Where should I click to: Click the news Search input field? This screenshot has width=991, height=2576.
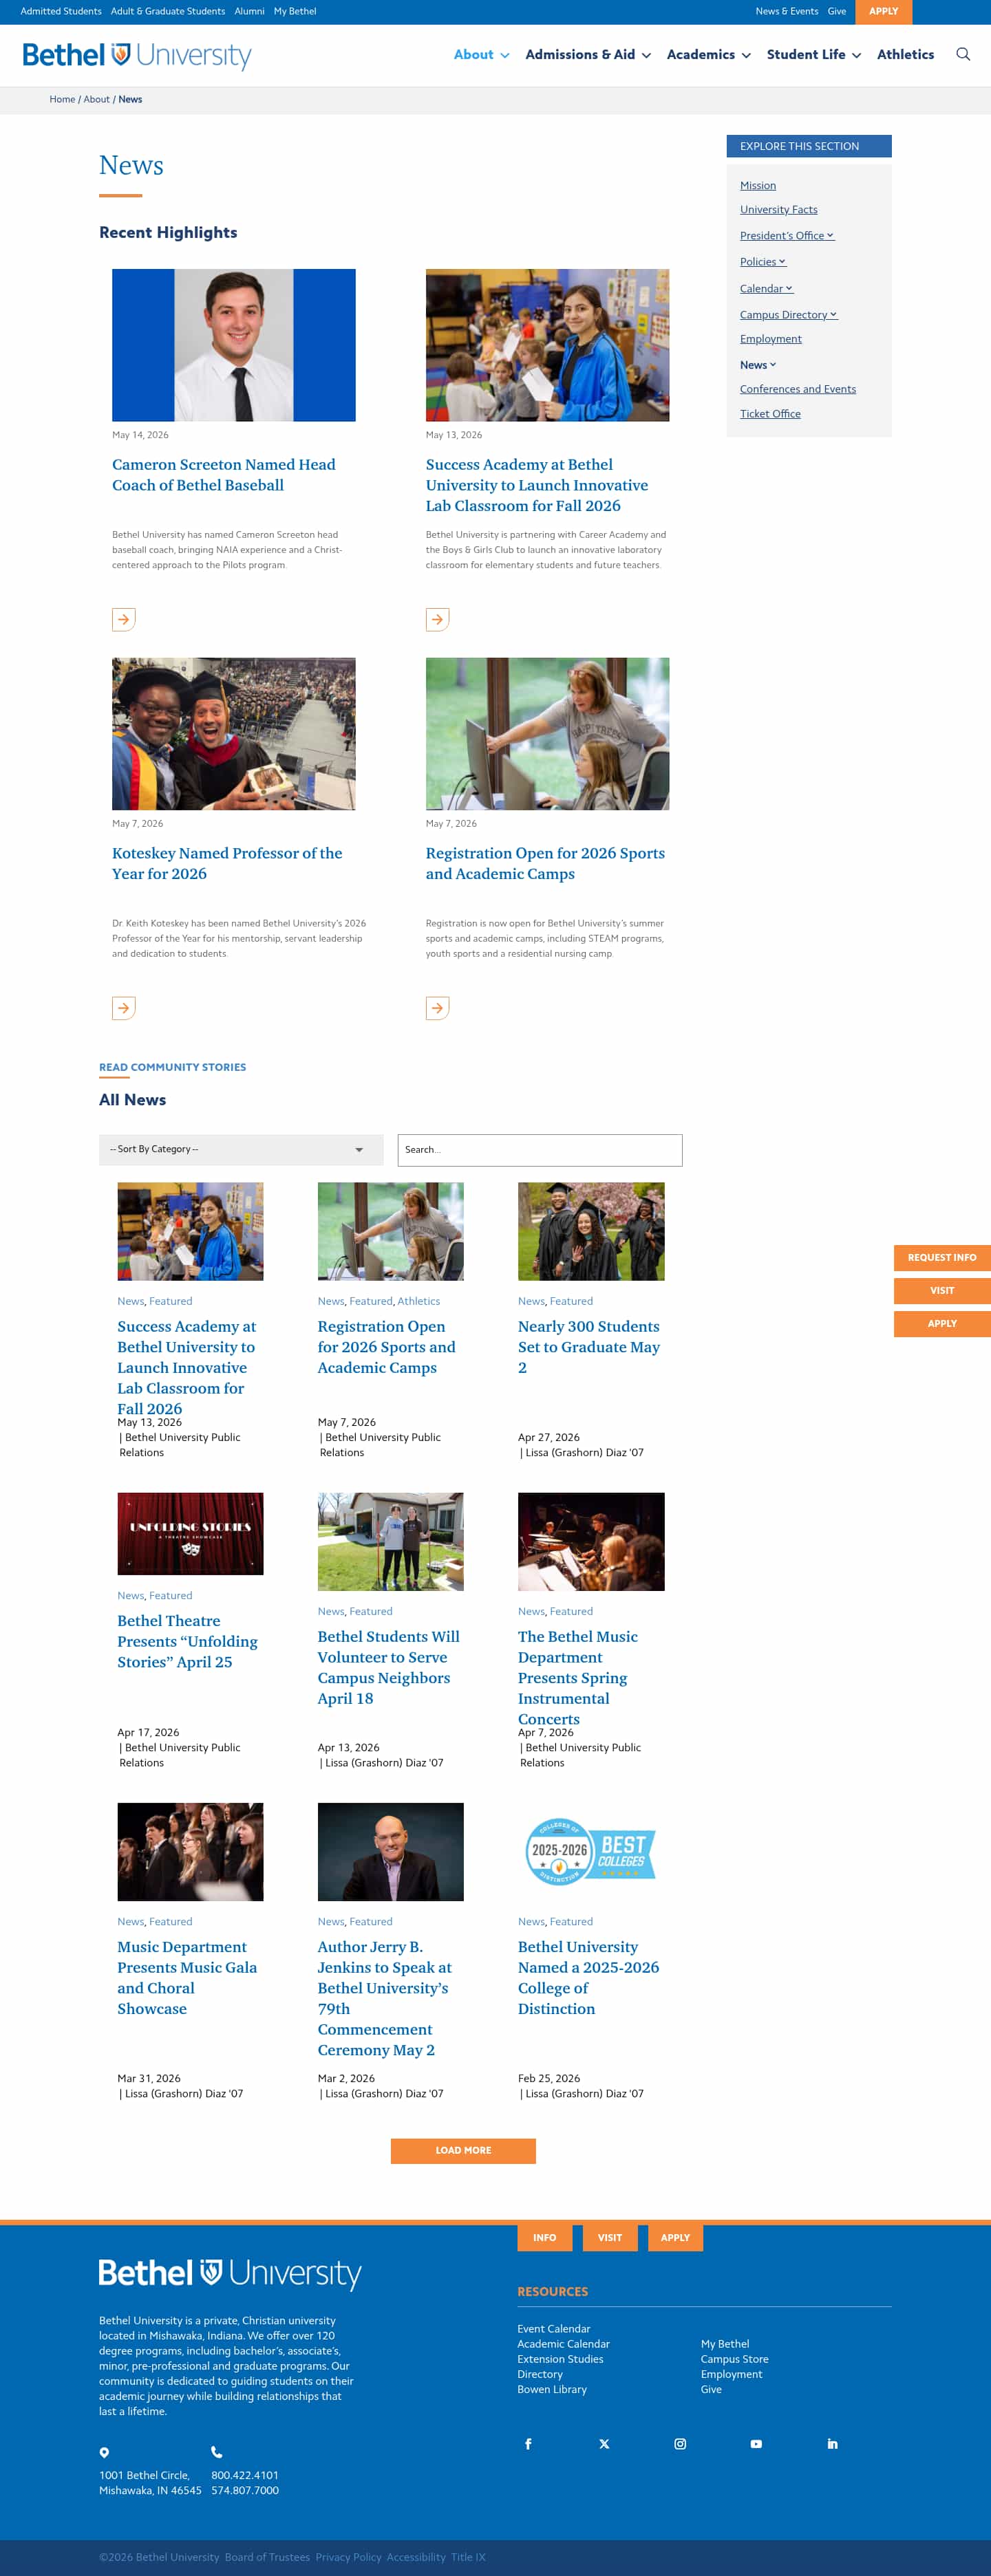(540, 1149)
